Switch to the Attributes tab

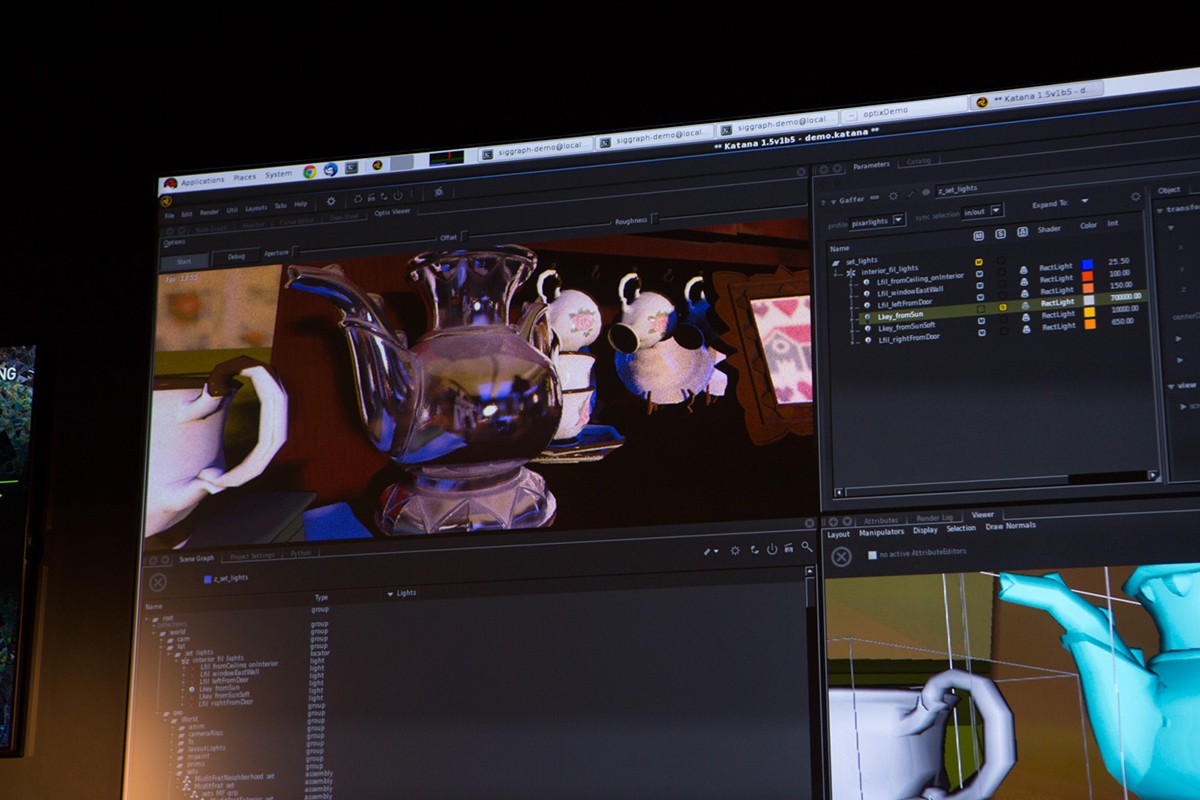point(881,521)
